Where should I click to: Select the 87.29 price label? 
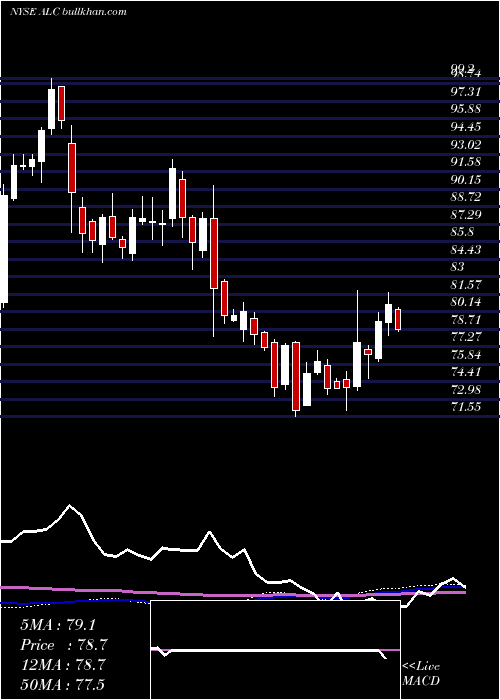pos(466,215)
